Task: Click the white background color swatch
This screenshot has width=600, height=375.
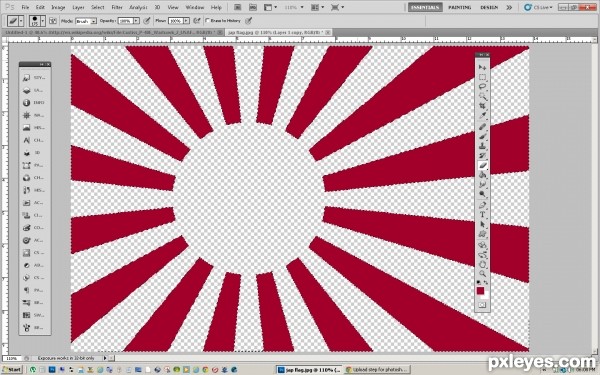Action: (x=486, y=296)
